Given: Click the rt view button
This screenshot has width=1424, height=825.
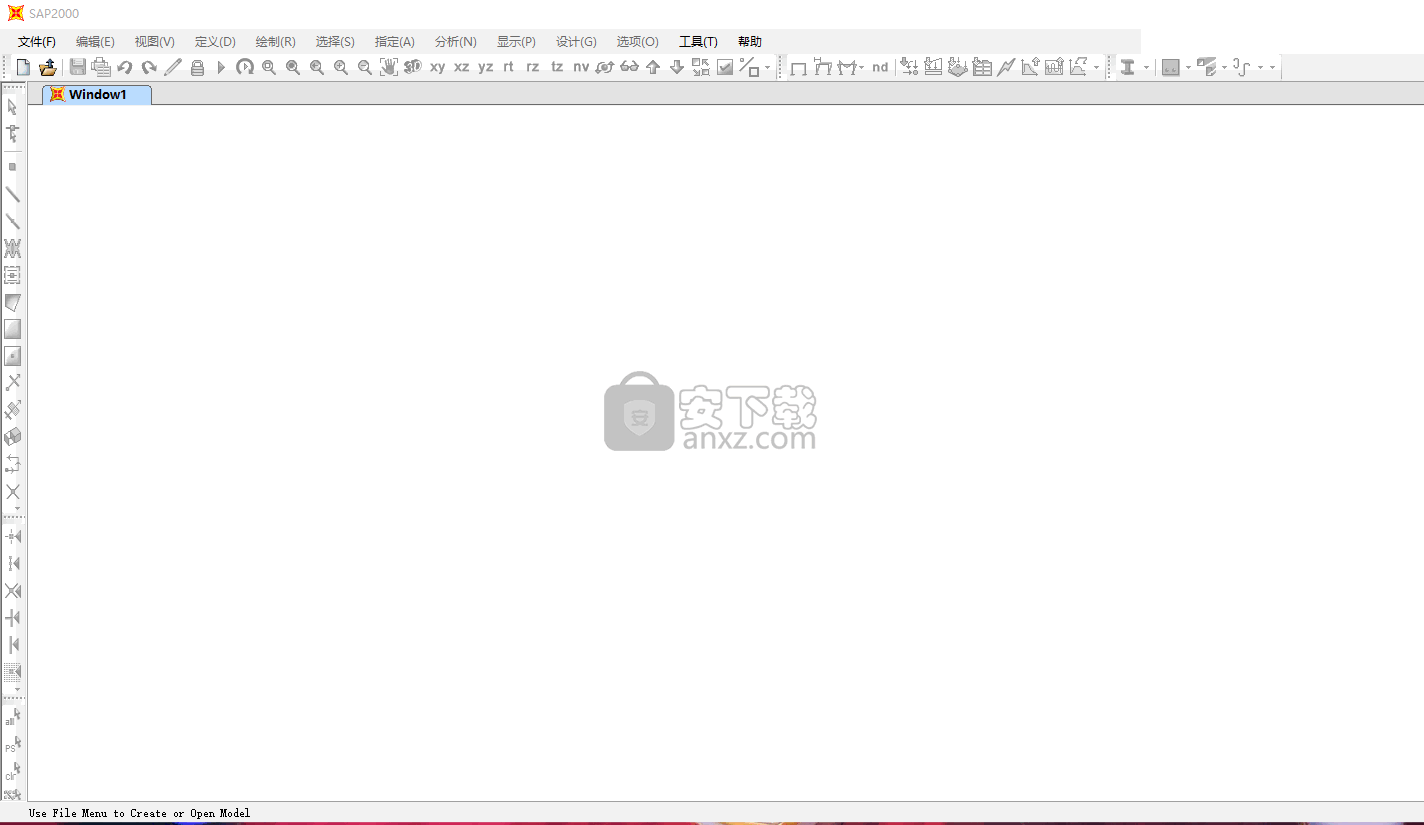Looking at the screenshot, I should click(508, 67).
